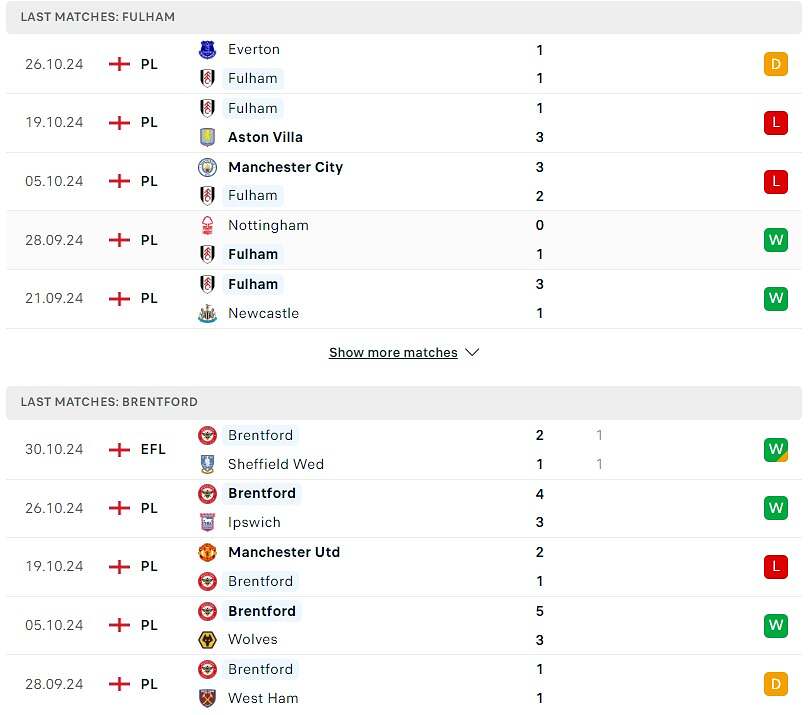The width and height of the screenshot is (808, 715).
Task: Click the win badge for Ipswich match
Action: (775, 508)
